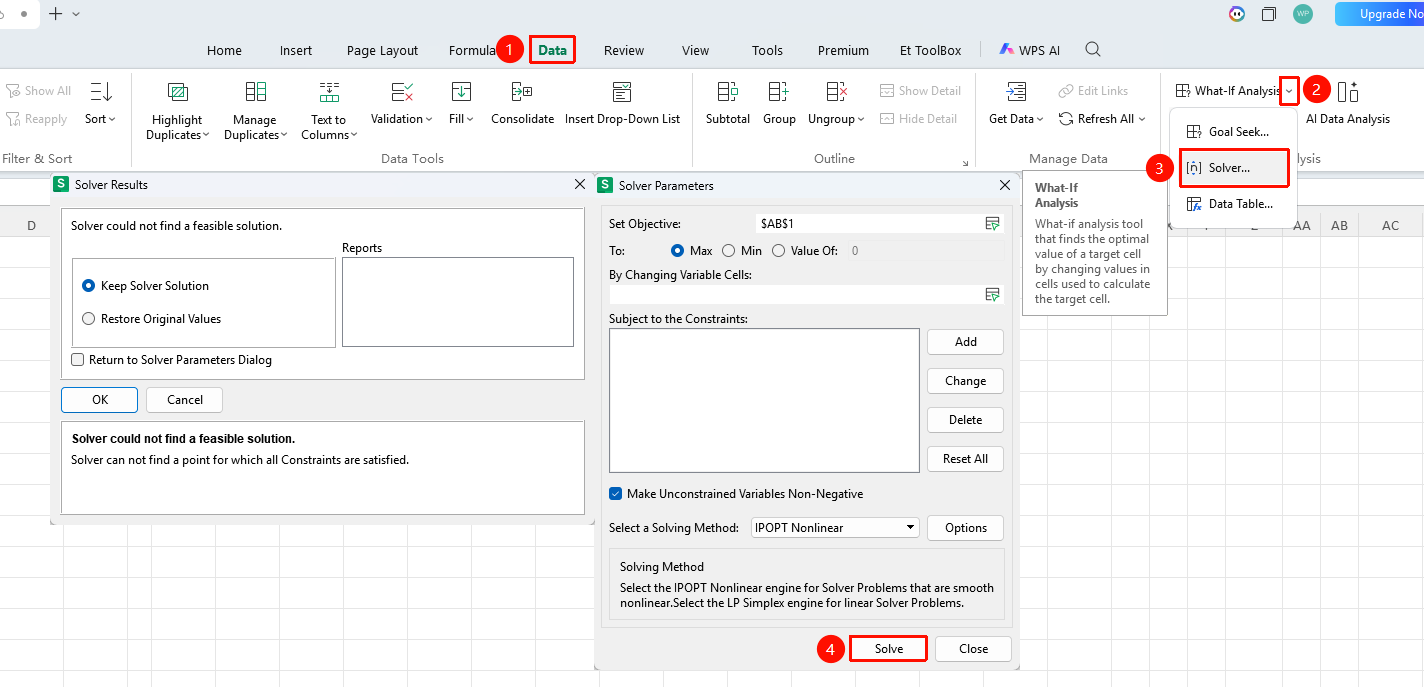Choose Keep Solver Solution option
This screenshot has height=687, width=1424.
pyautogui.click(x=90, y=286)
